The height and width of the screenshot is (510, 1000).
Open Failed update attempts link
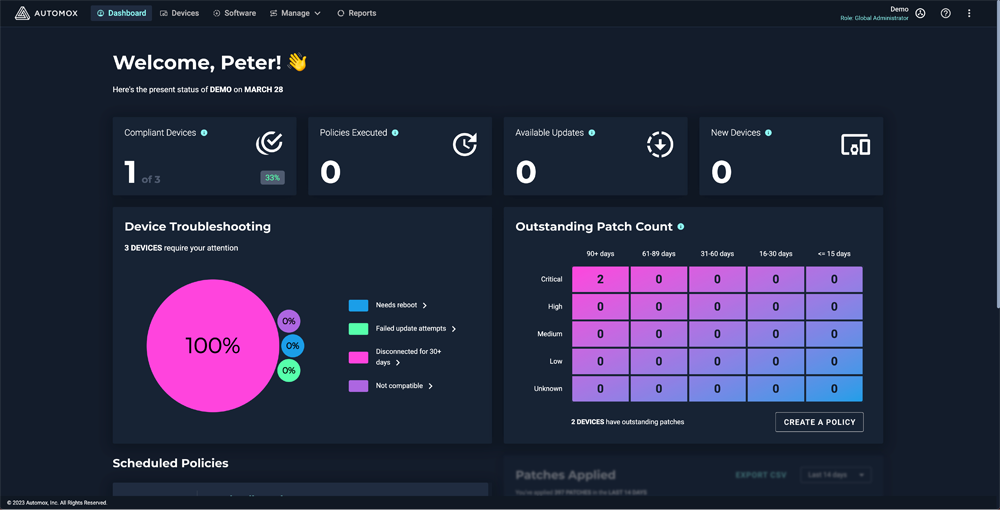[x=416, y=329]
